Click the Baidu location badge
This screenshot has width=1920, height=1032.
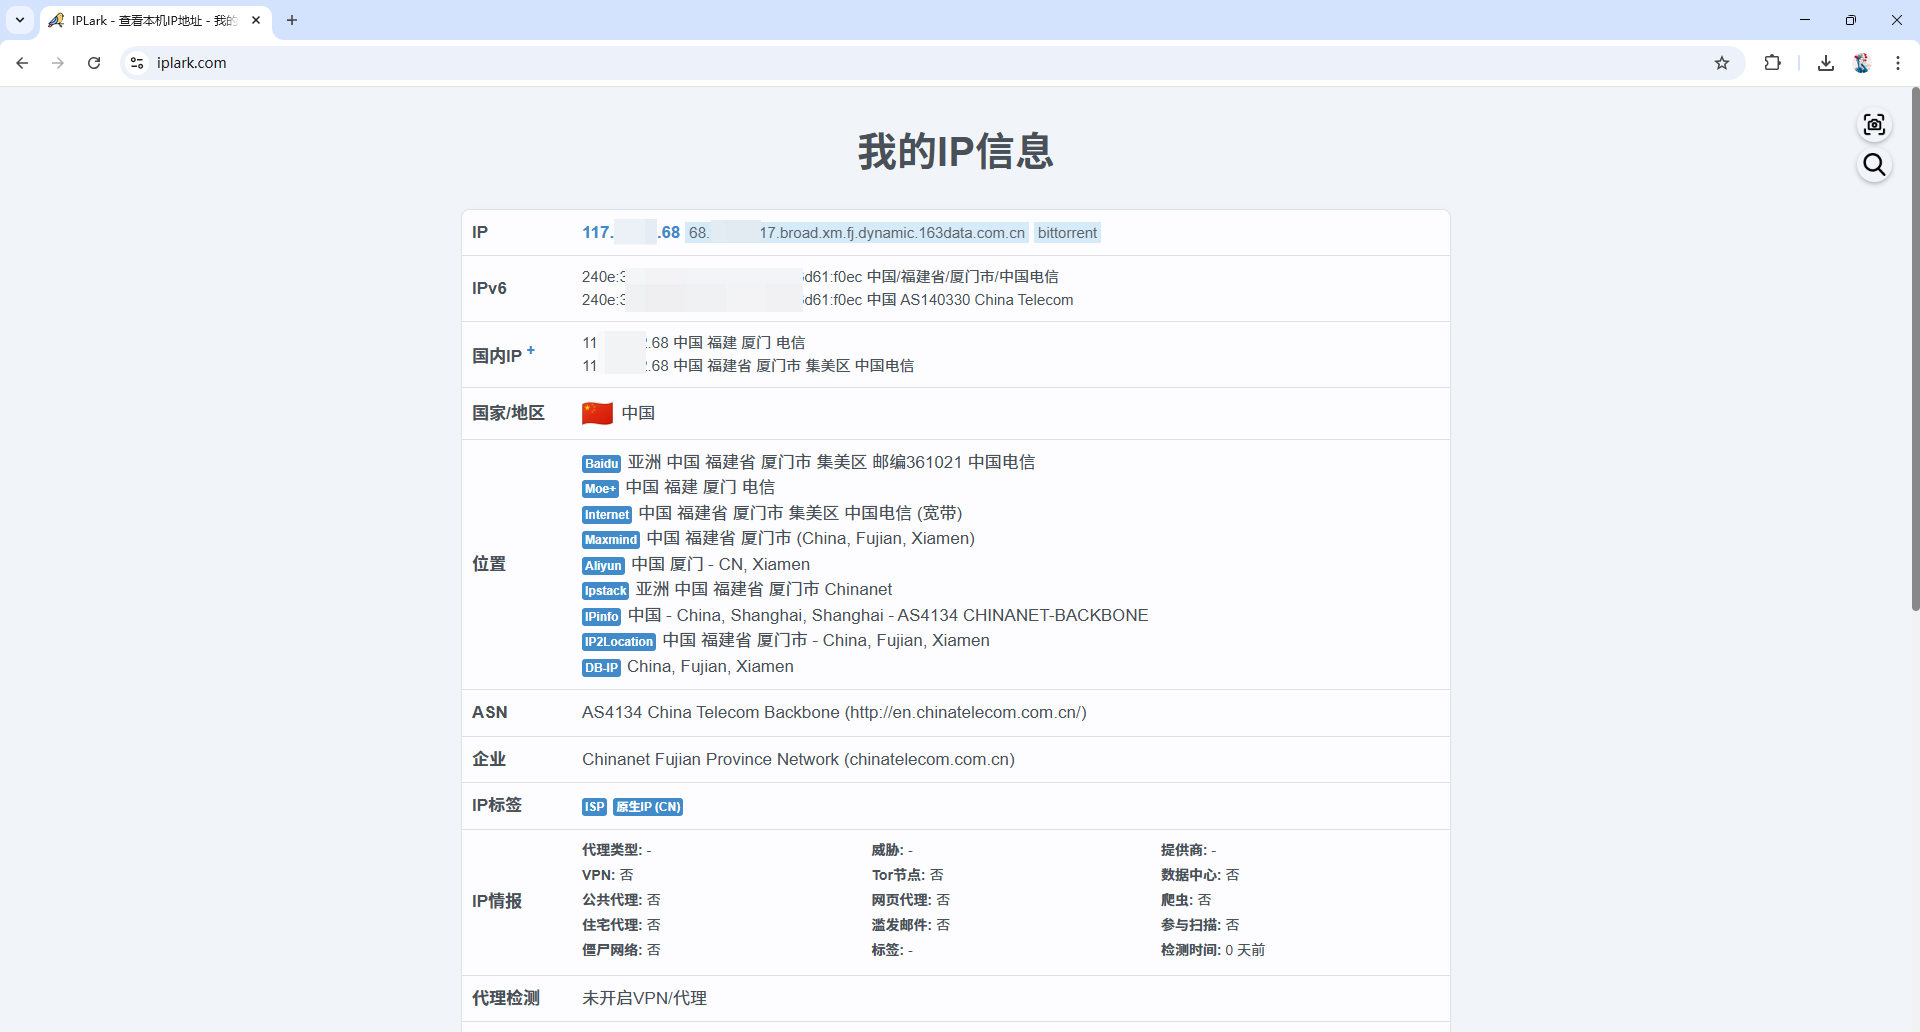pos(601,463)
